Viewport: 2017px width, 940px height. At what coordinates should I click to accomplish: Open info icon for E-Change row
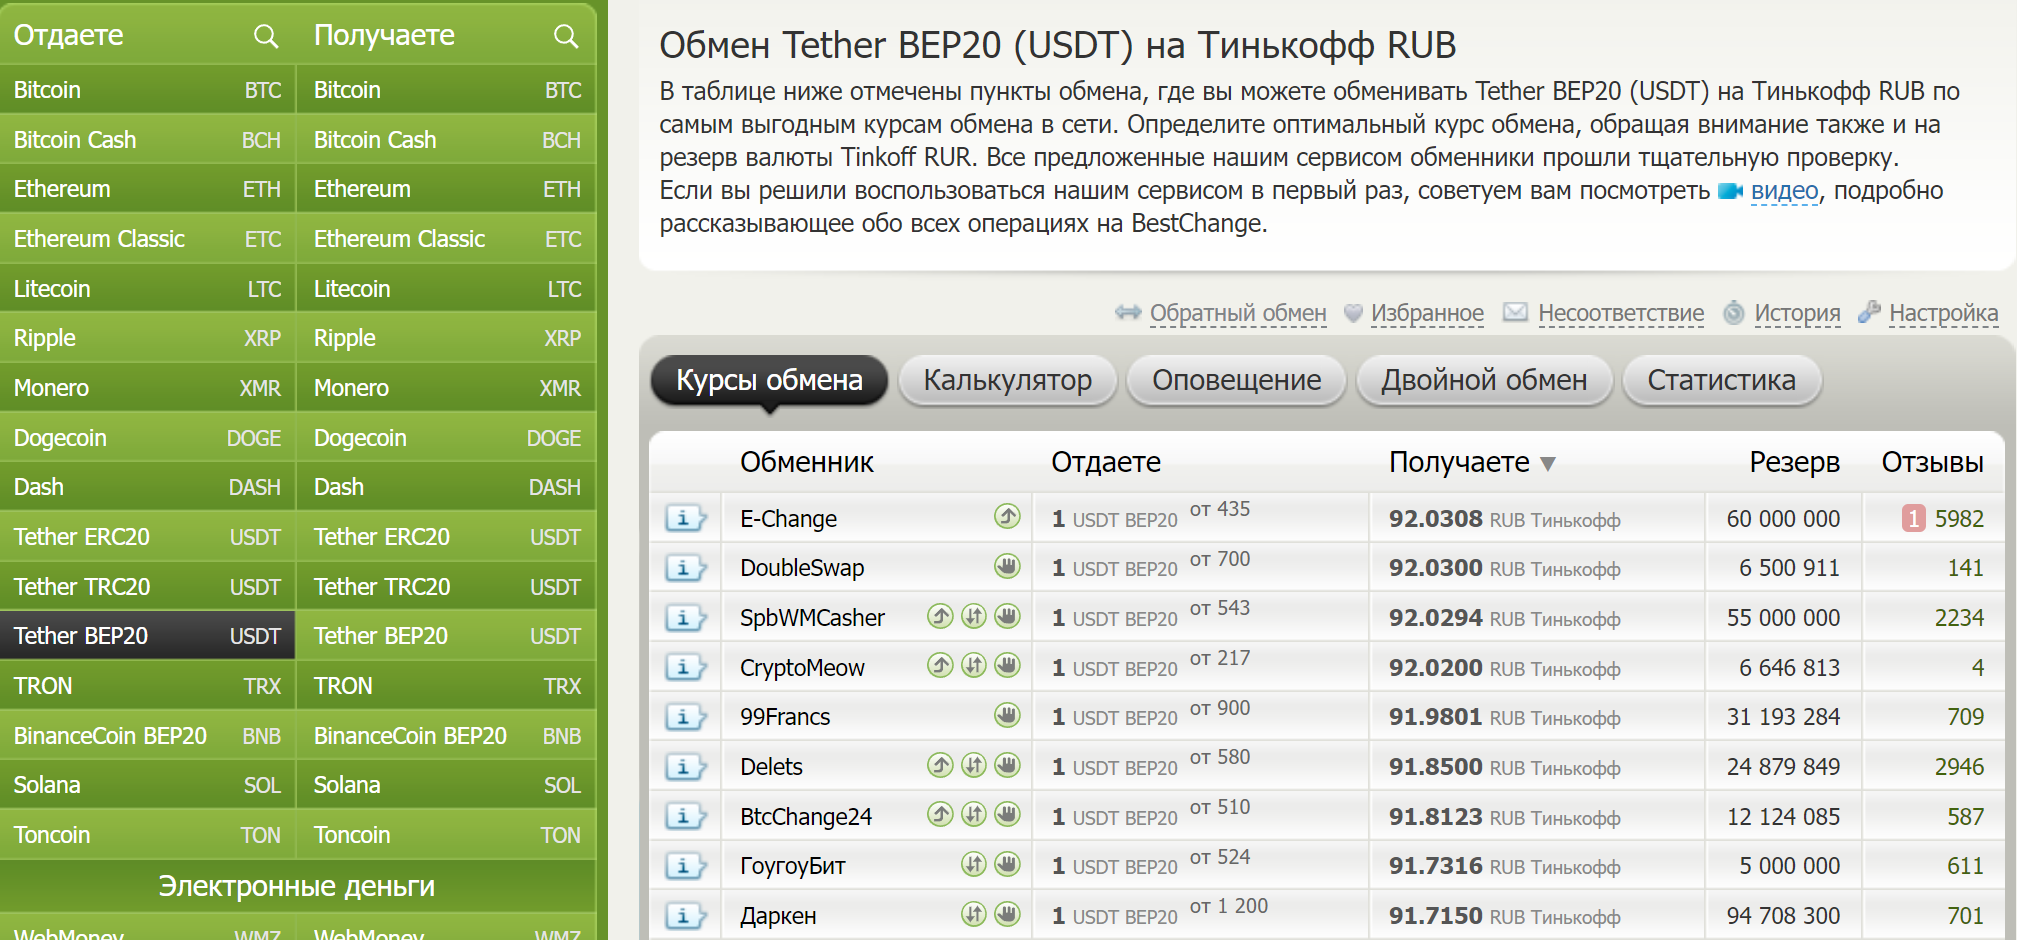[685, 518]
